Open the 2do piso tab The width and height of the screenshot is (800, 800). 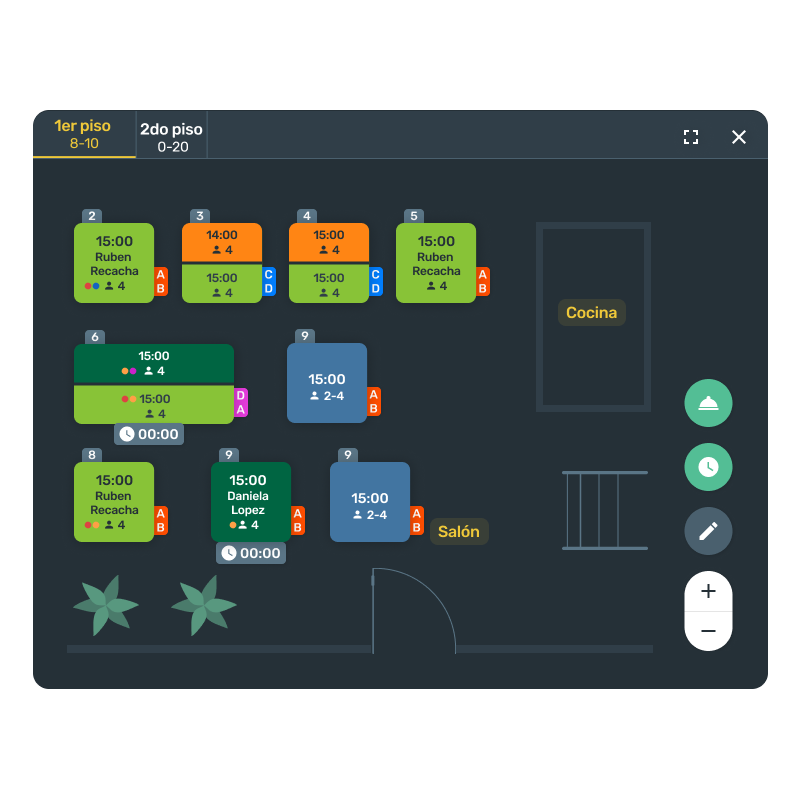click(x=171, y=137)
